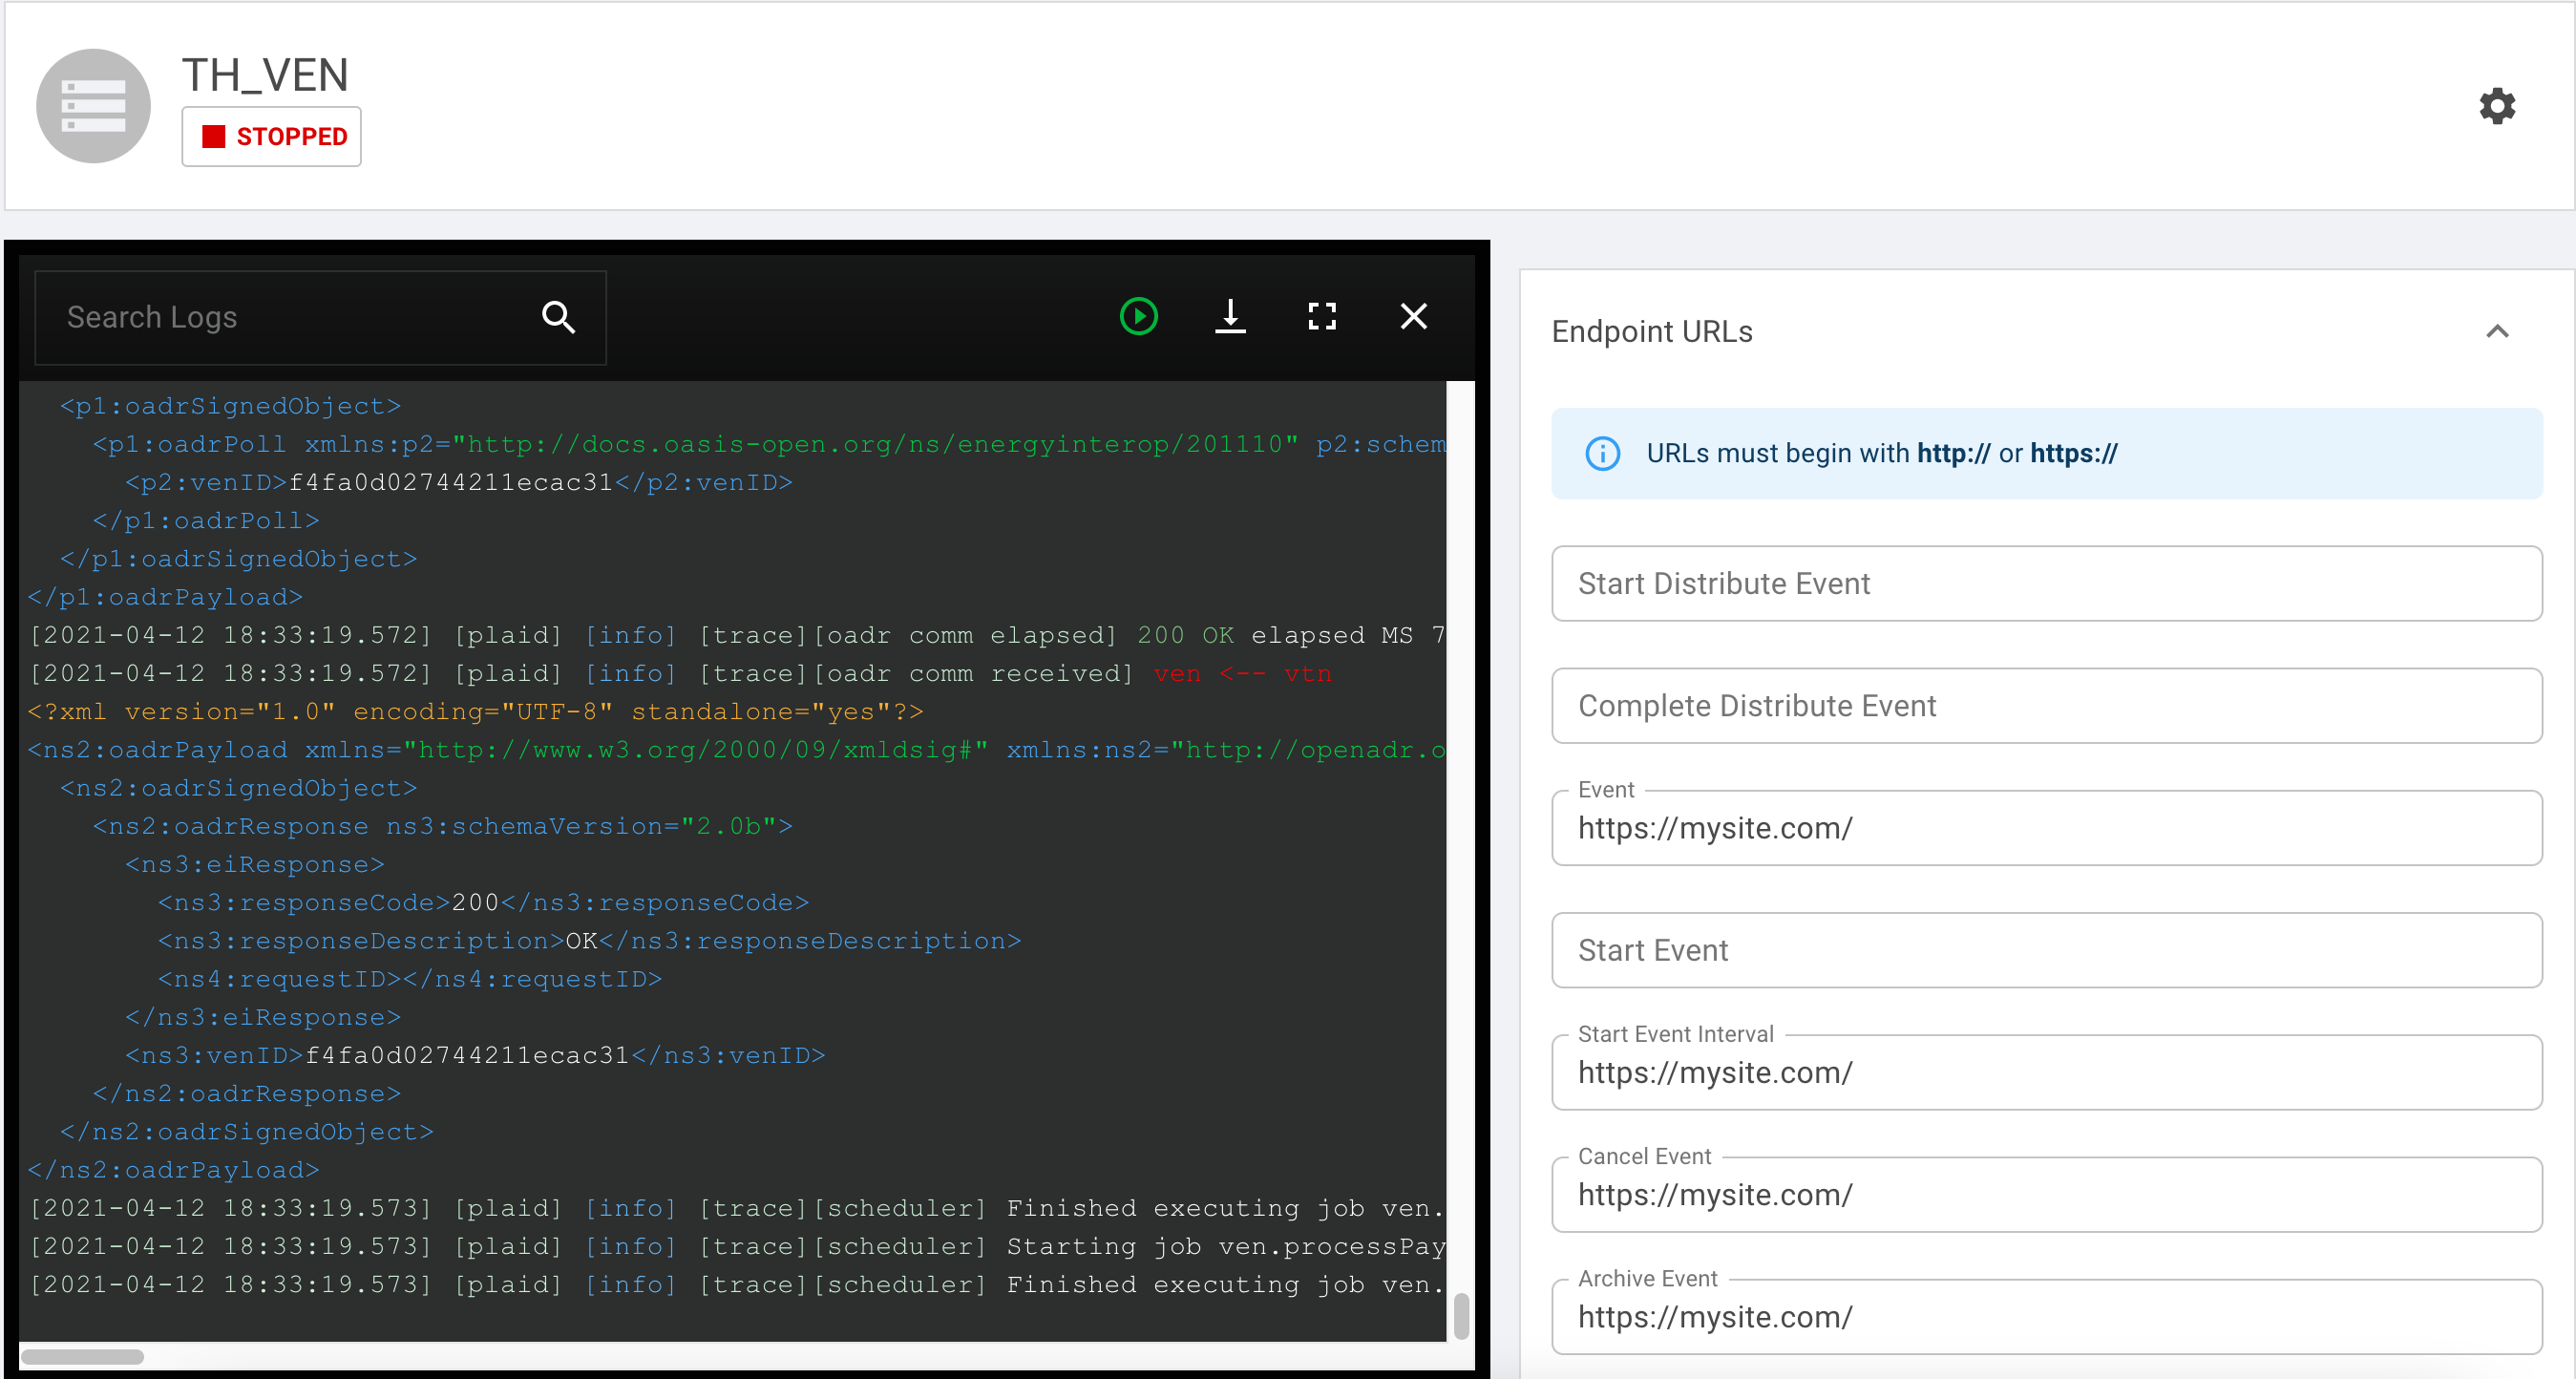Click the search magnifier icon in logs

pyautogui.click(x=558, y=317)
